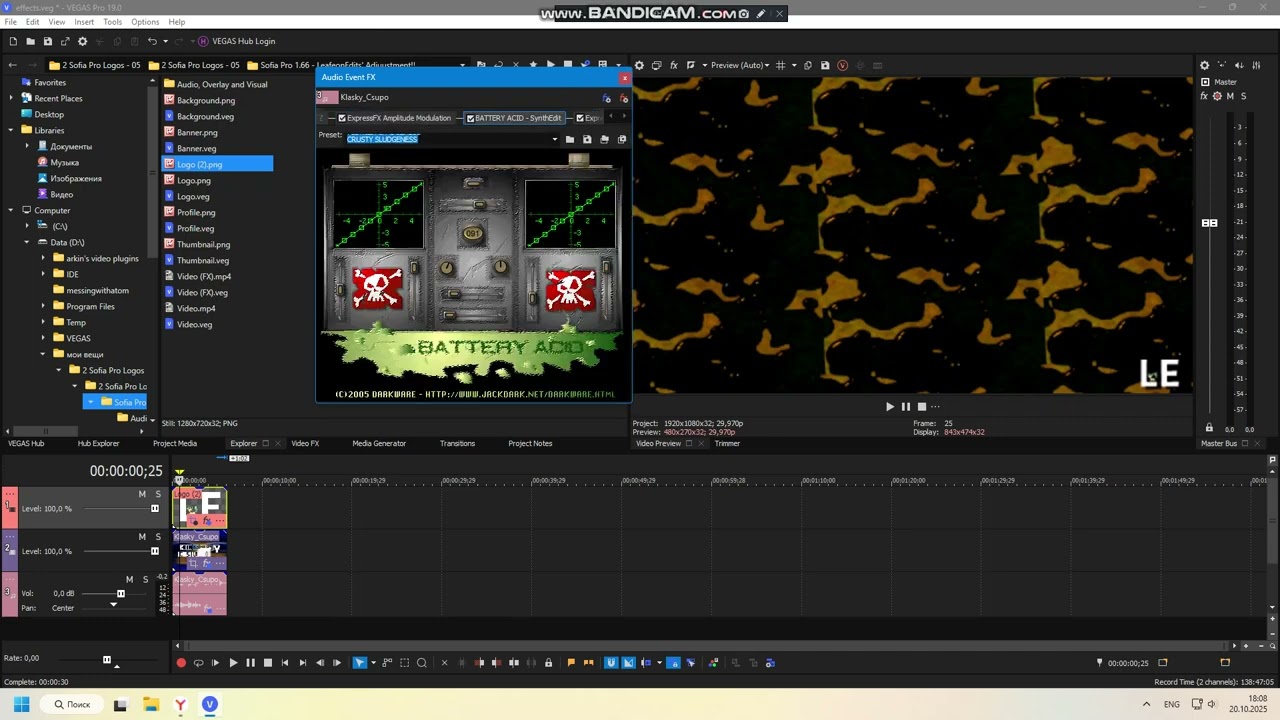Switch to the Project Media tab
1280x720 pixels.
(175, 443)
